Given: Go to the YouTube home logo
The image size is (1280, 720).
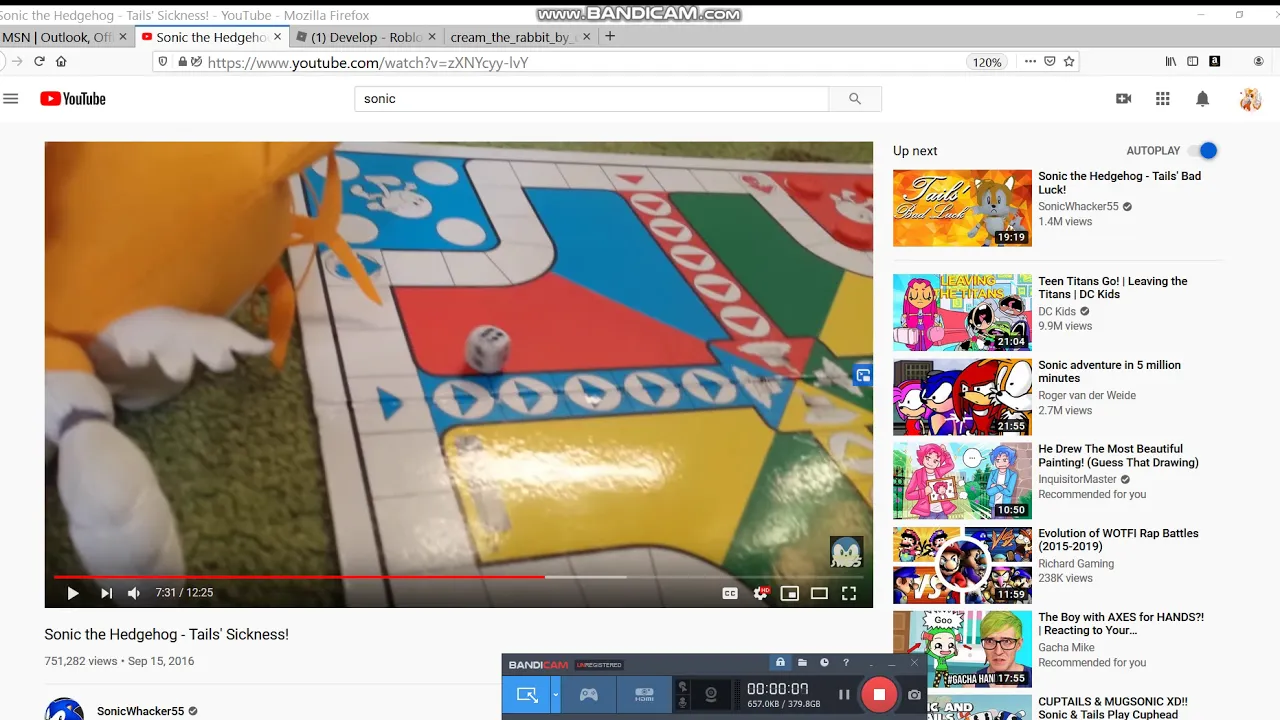Looking at the screenshot, I should (73, 99).
